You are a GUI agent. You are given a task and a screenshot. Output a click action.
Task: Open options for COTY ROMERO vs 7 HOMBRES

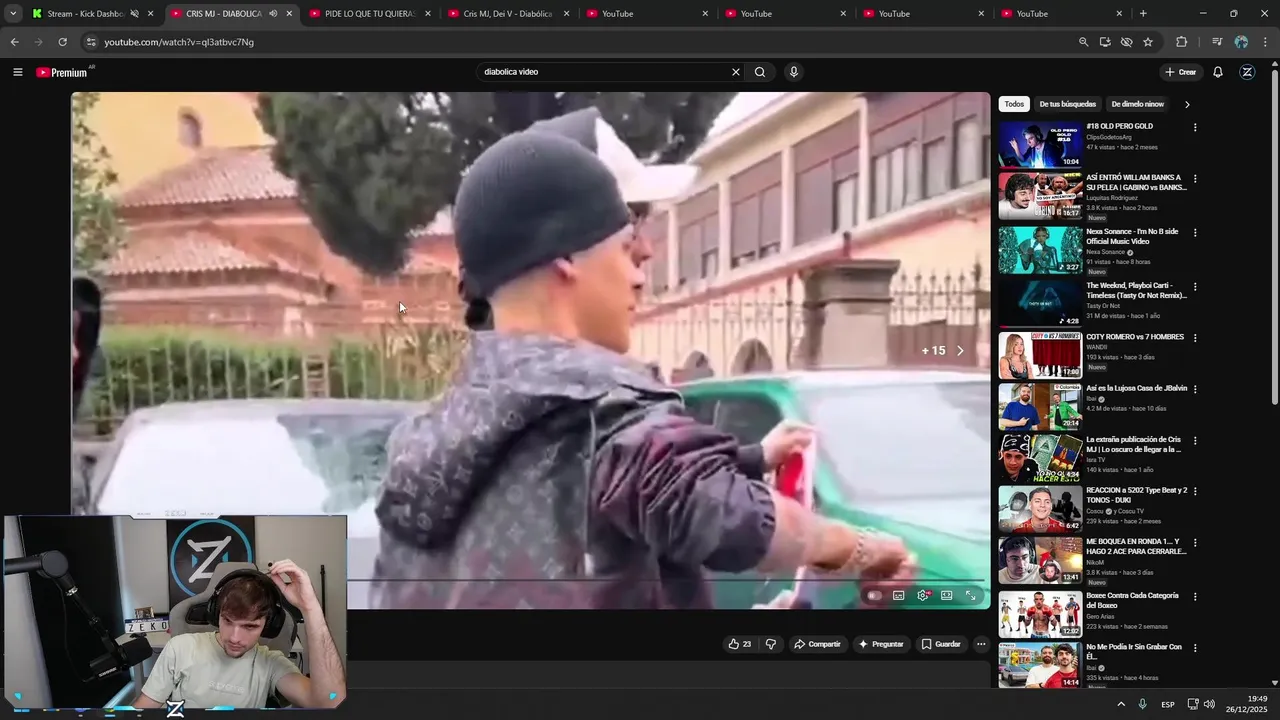[x=1195, y=338]
